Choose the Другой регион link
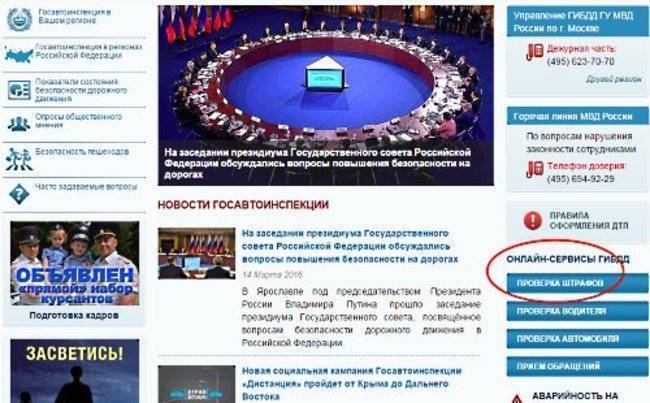Image resolution: width=650 pixels, height=403 pixels. point(614,79)
